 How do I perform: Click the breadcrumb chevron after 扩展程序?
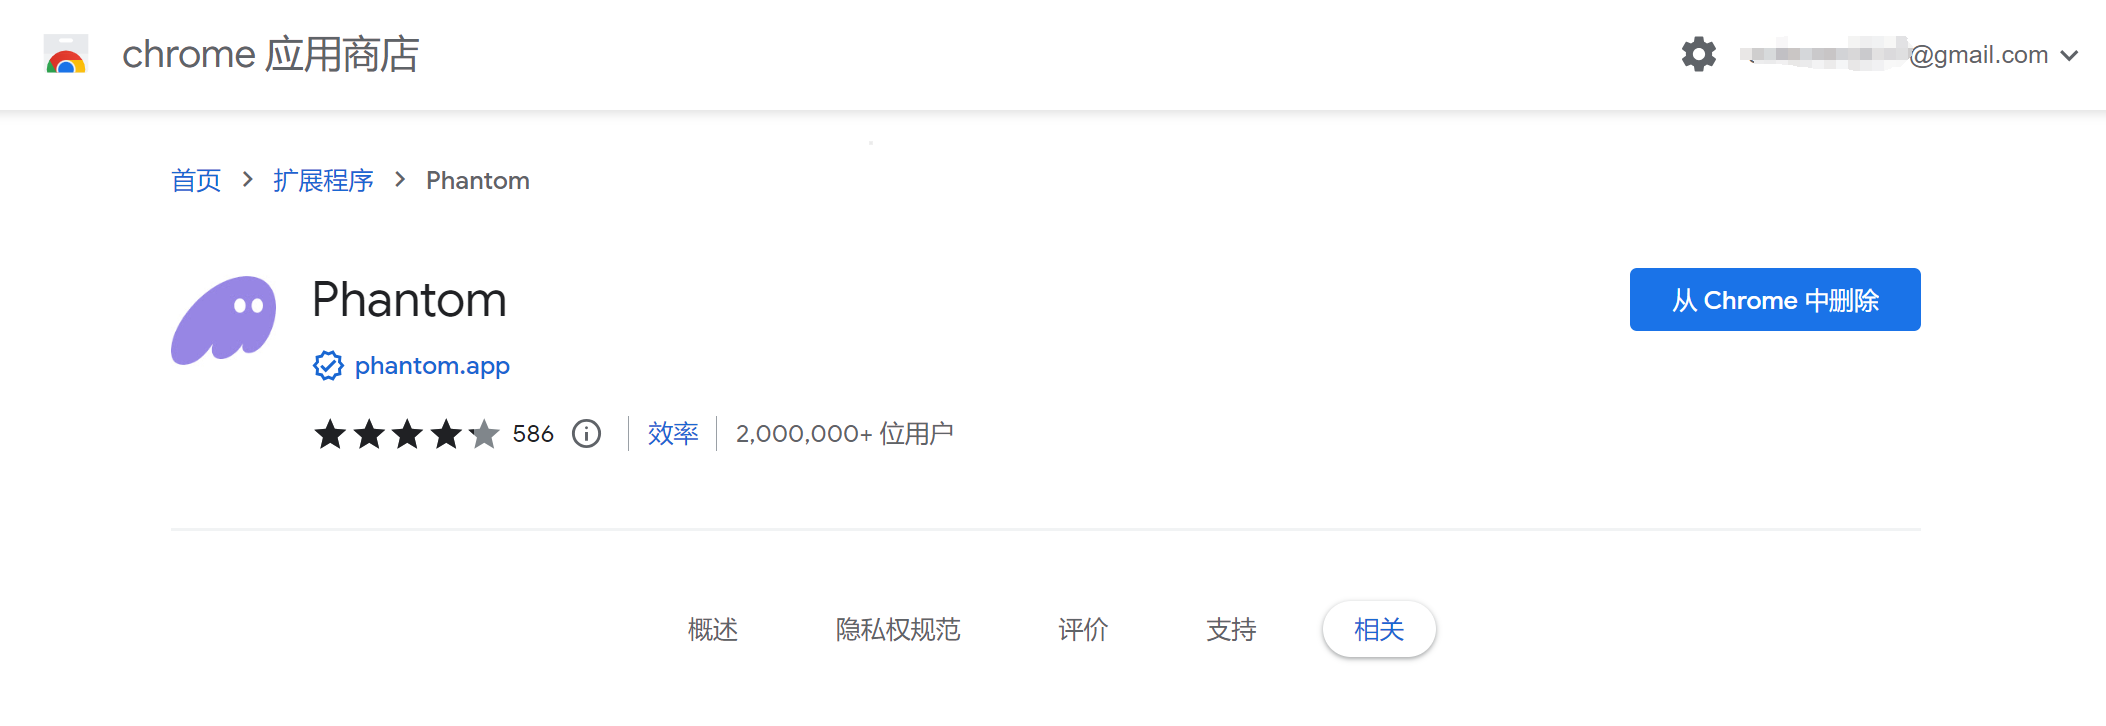coord(400,180)
